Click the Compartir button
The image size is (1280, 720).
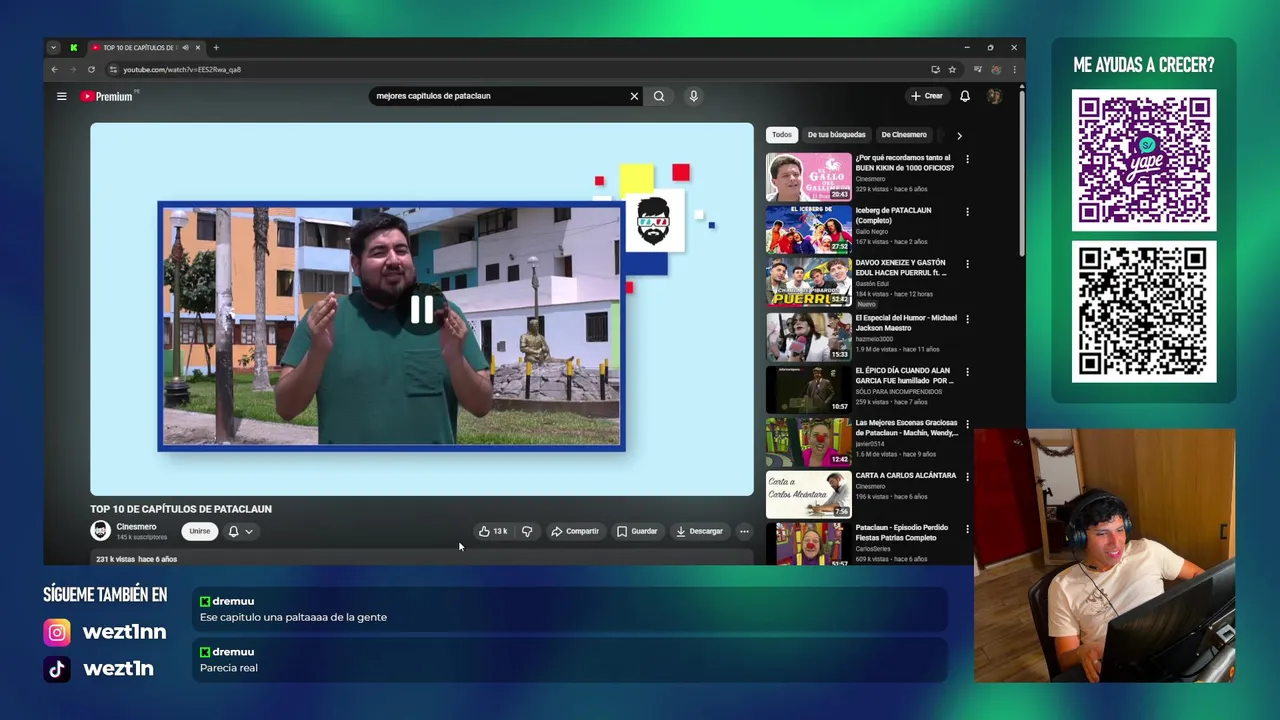575,531
